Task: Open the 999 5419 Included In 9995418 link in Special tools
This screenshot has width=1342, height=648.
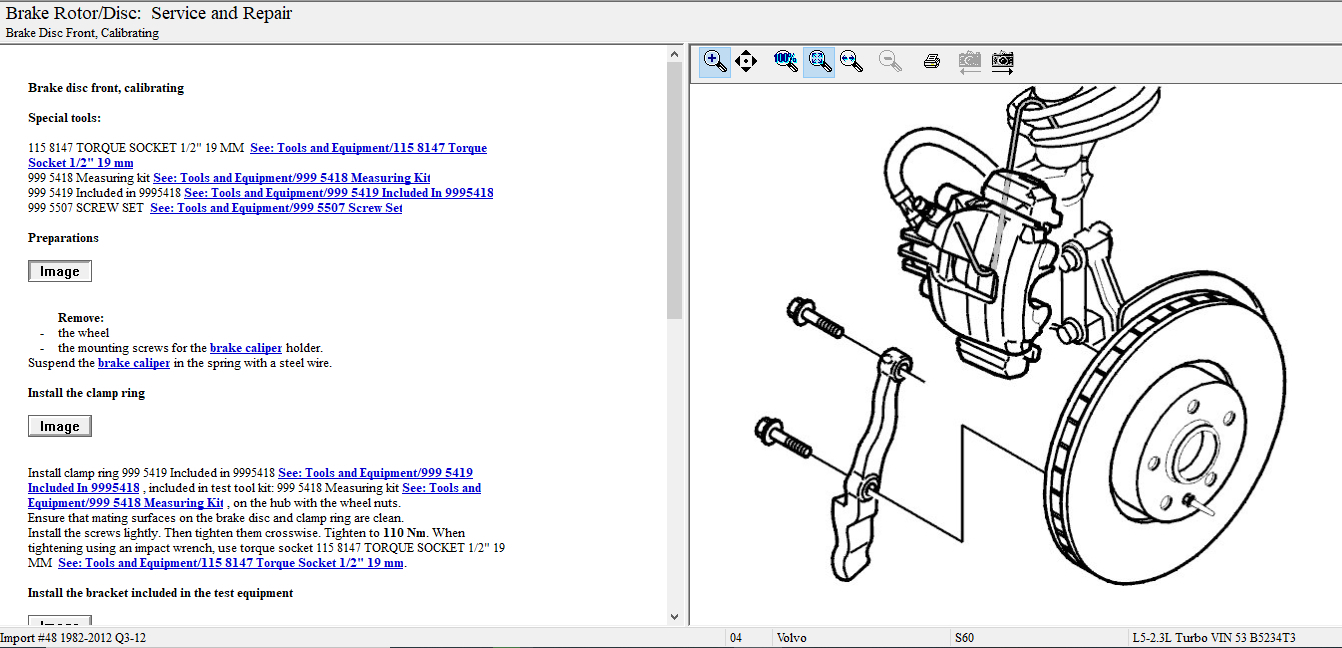Action: point(338,193)
